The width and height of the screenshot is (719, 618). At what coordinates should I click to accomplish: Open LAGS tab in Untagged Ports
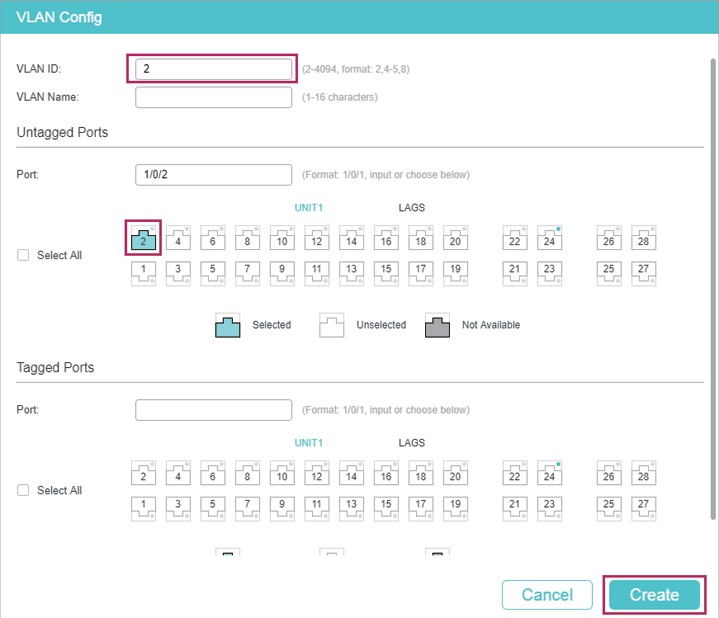point(411,208)
